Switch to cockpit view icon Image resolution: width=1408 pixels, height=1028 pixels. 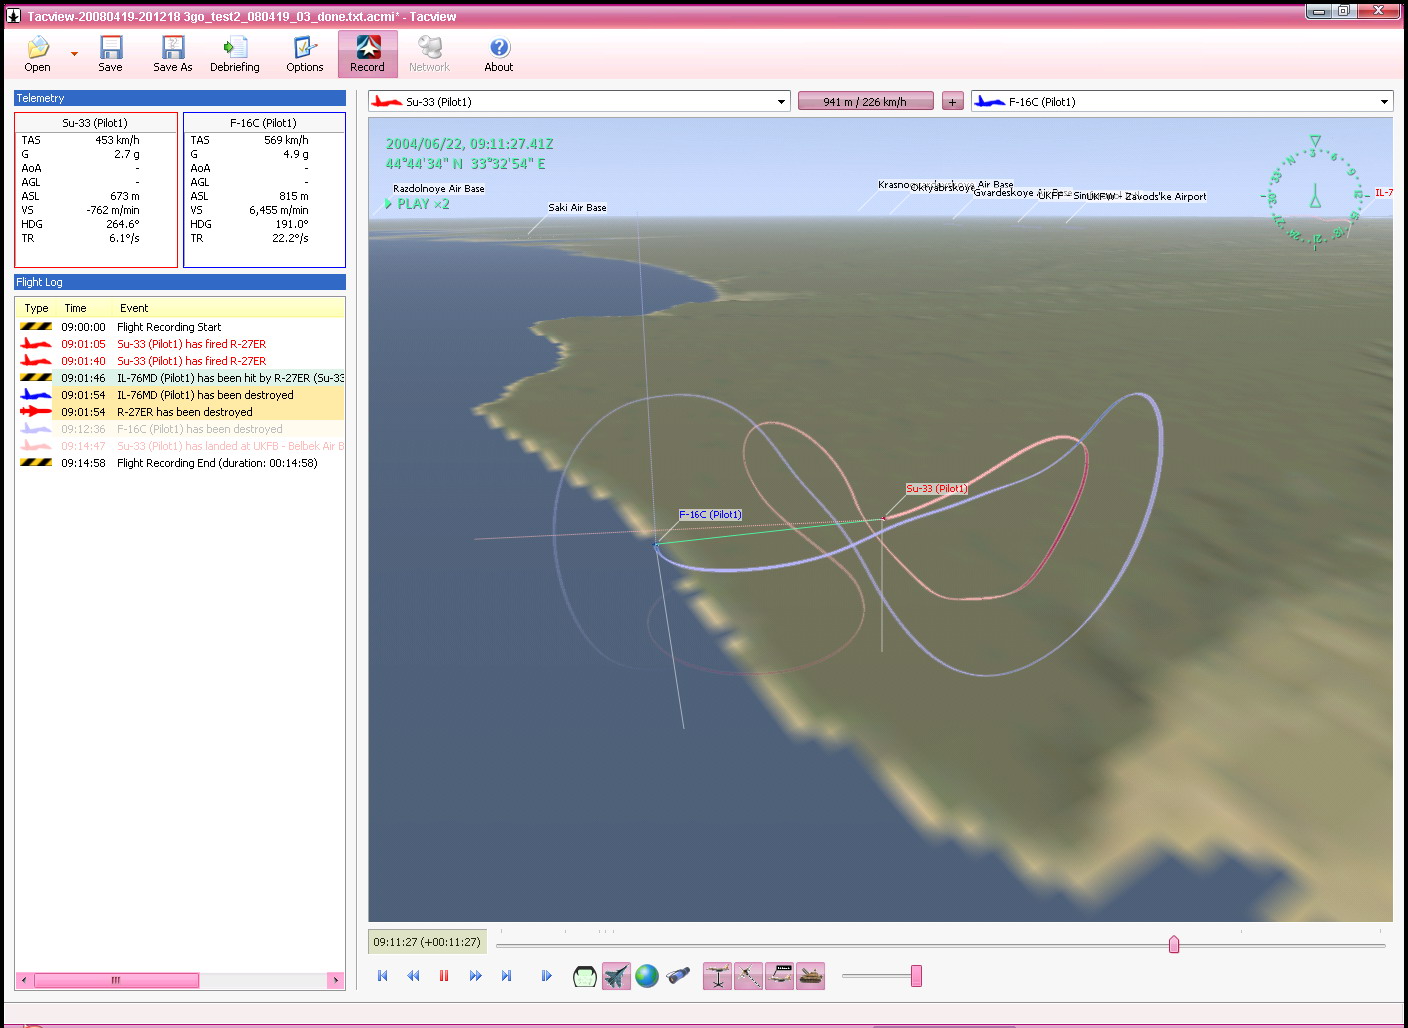coord(585,976)
